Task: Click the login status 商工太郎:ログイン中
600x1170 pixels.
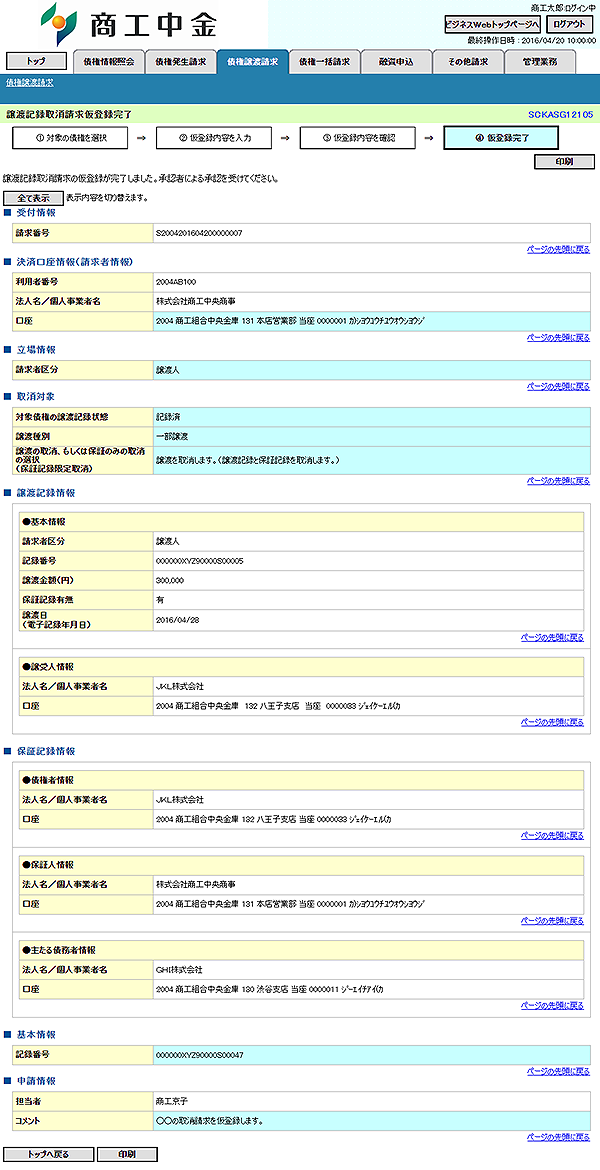Action: point(564,7)
